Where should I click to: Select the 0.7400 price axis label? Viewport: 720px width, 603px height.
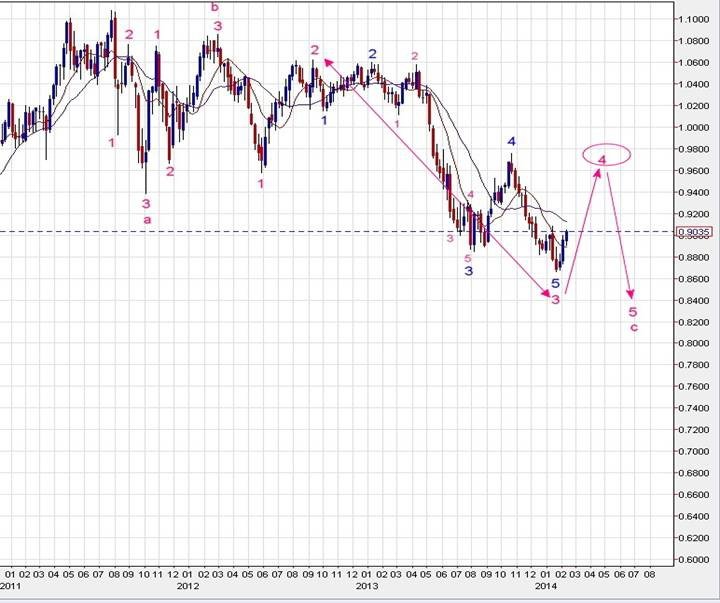(694, 408)
